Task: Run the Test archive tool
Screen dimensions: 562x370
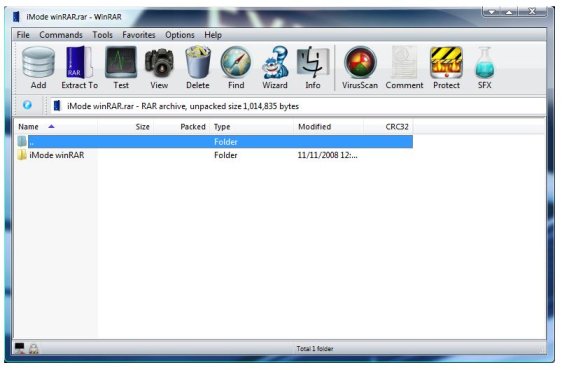Action: tap(121, 68)
